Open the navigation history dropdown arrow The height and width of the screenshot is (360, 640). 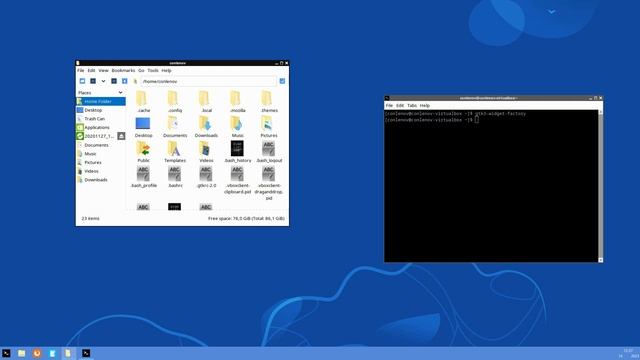tap(103, 81)
